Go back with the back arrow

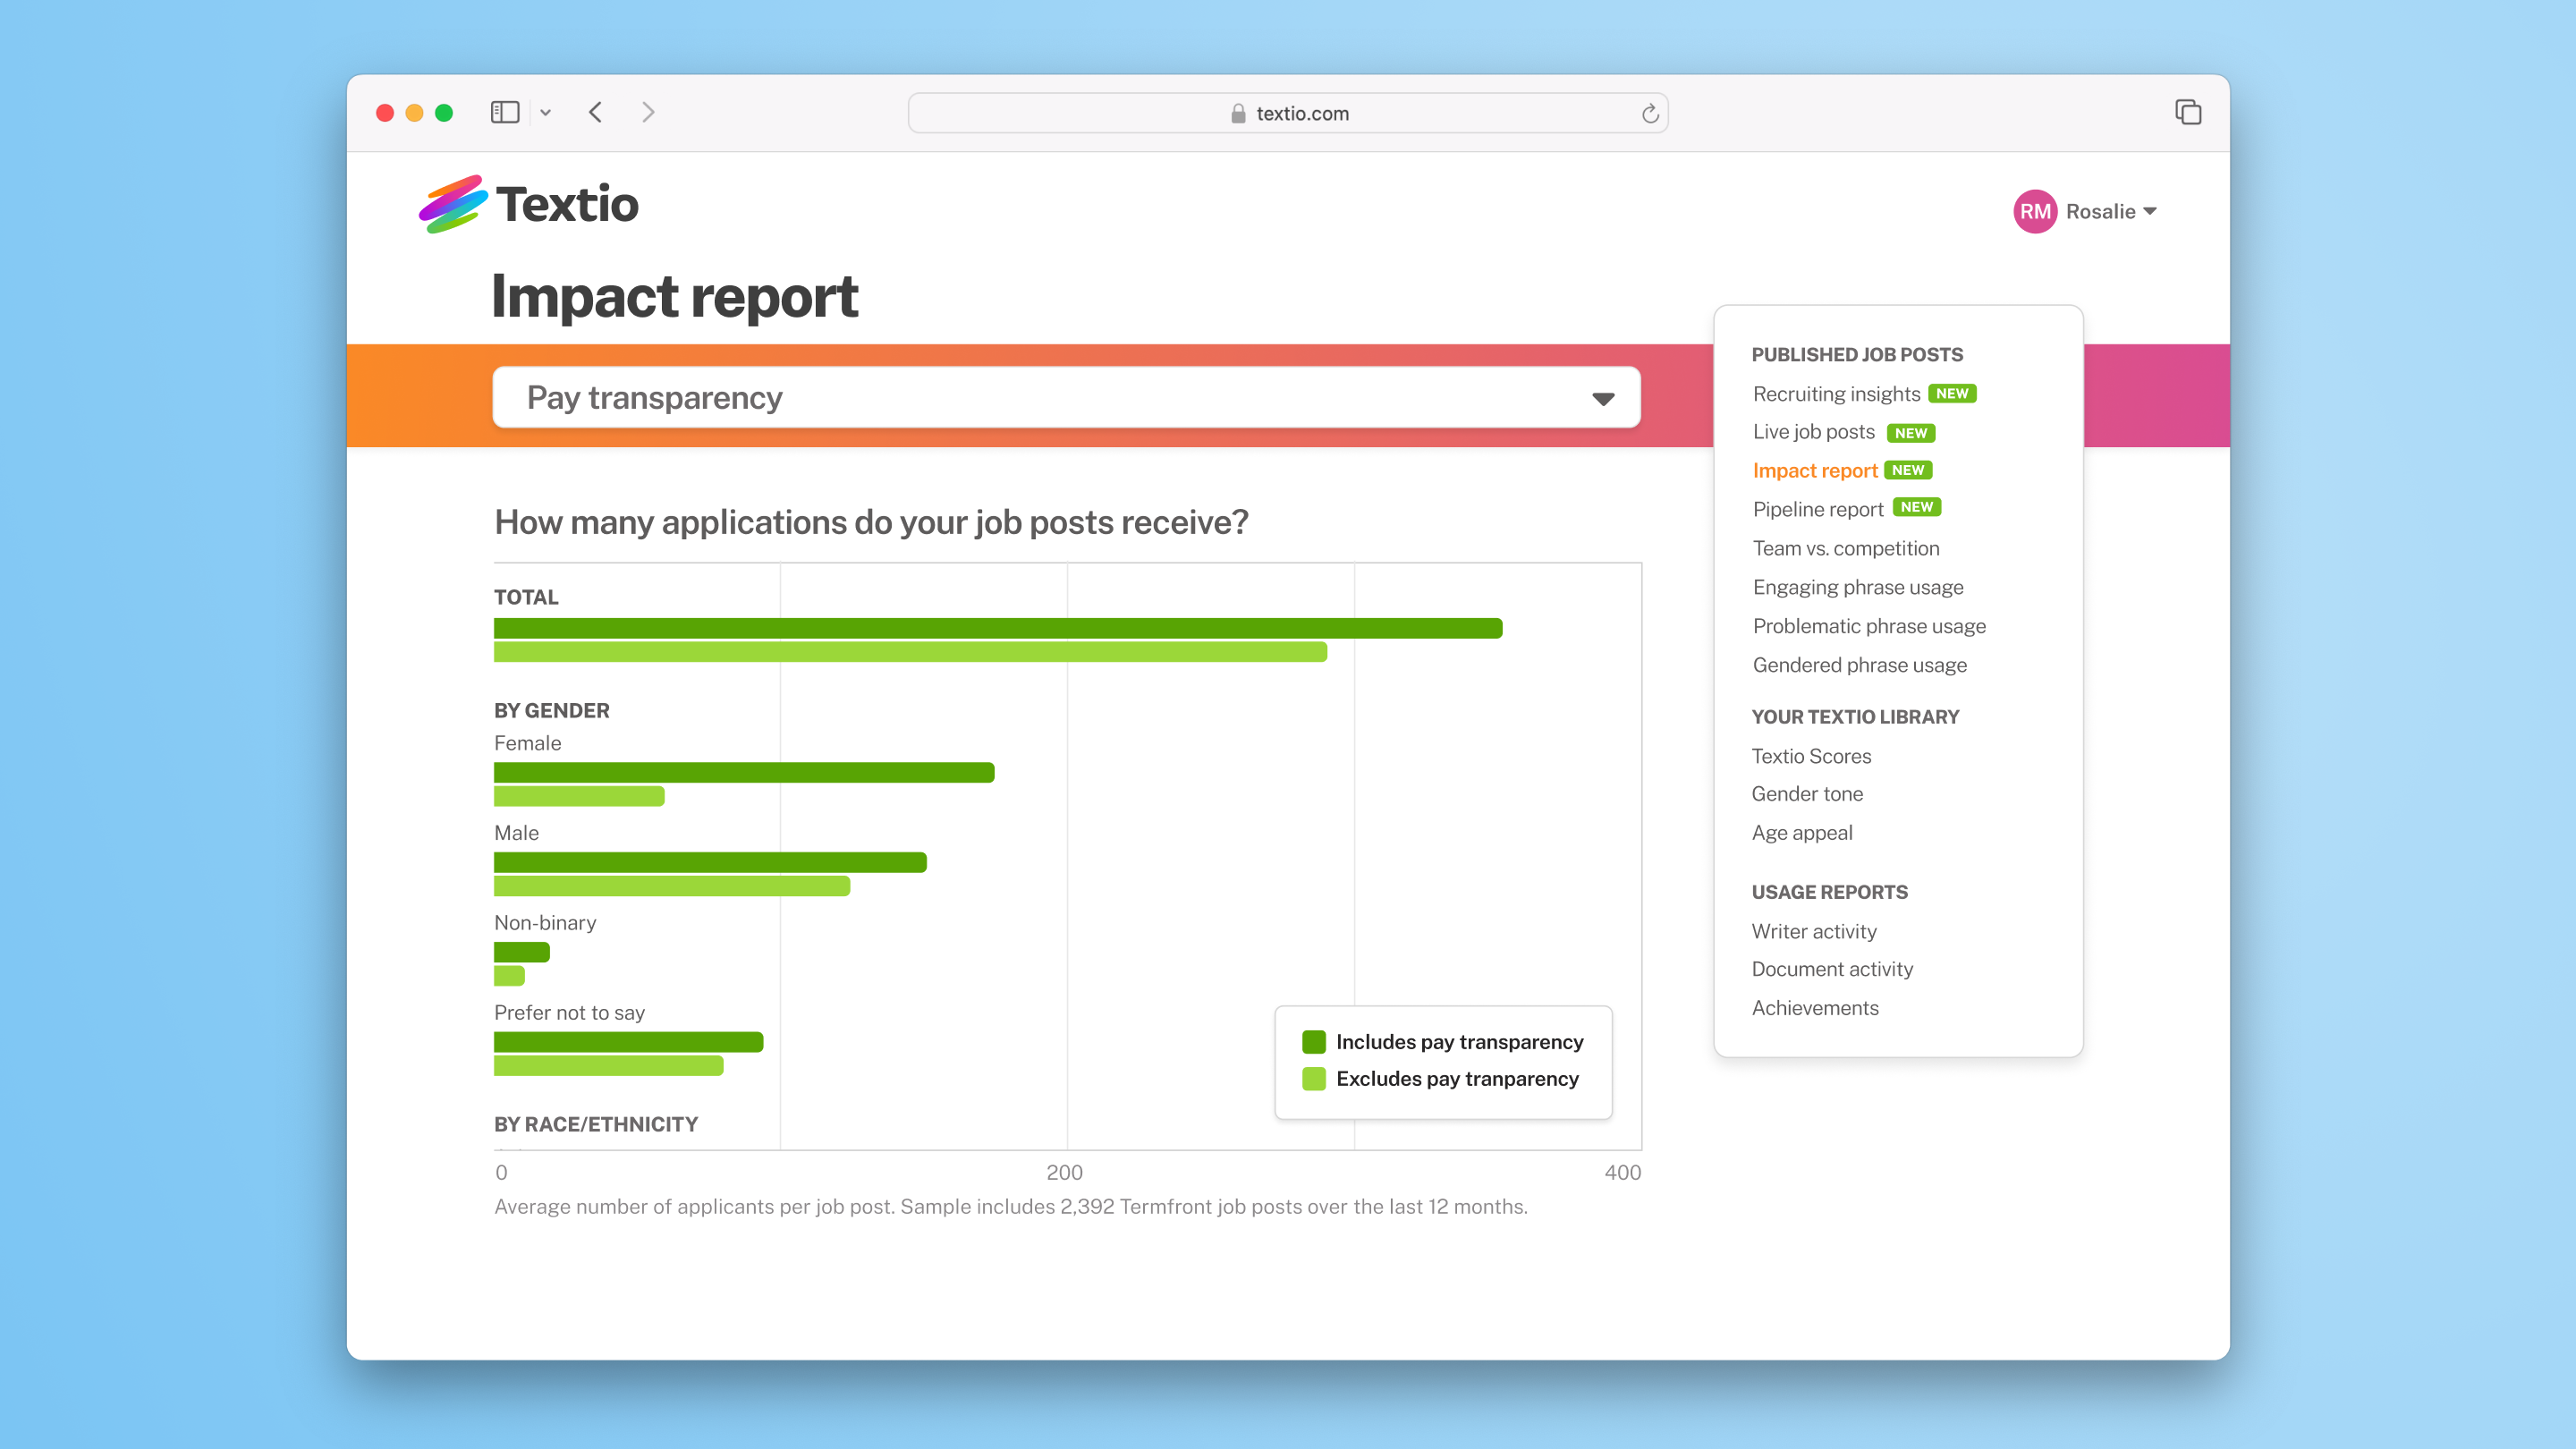(595, 112)
